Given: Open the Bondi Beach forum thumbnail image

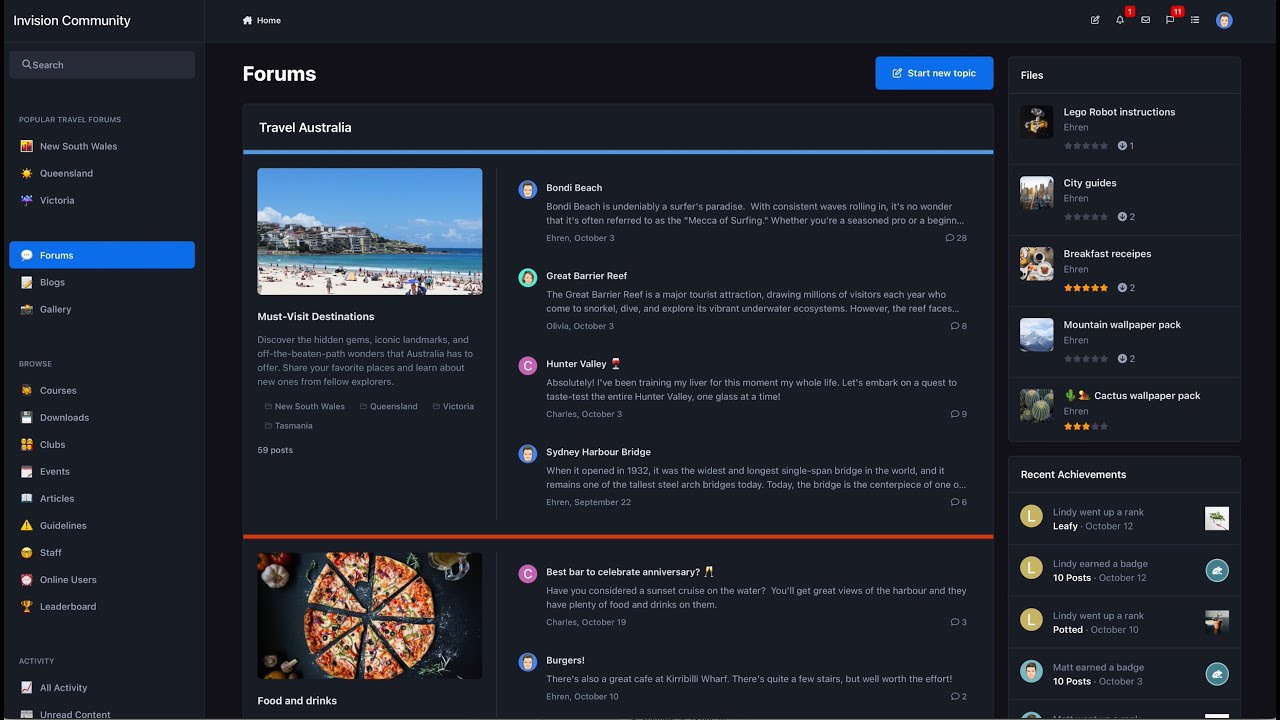Looking at the screenshot, I should click(x=370, y=231).
